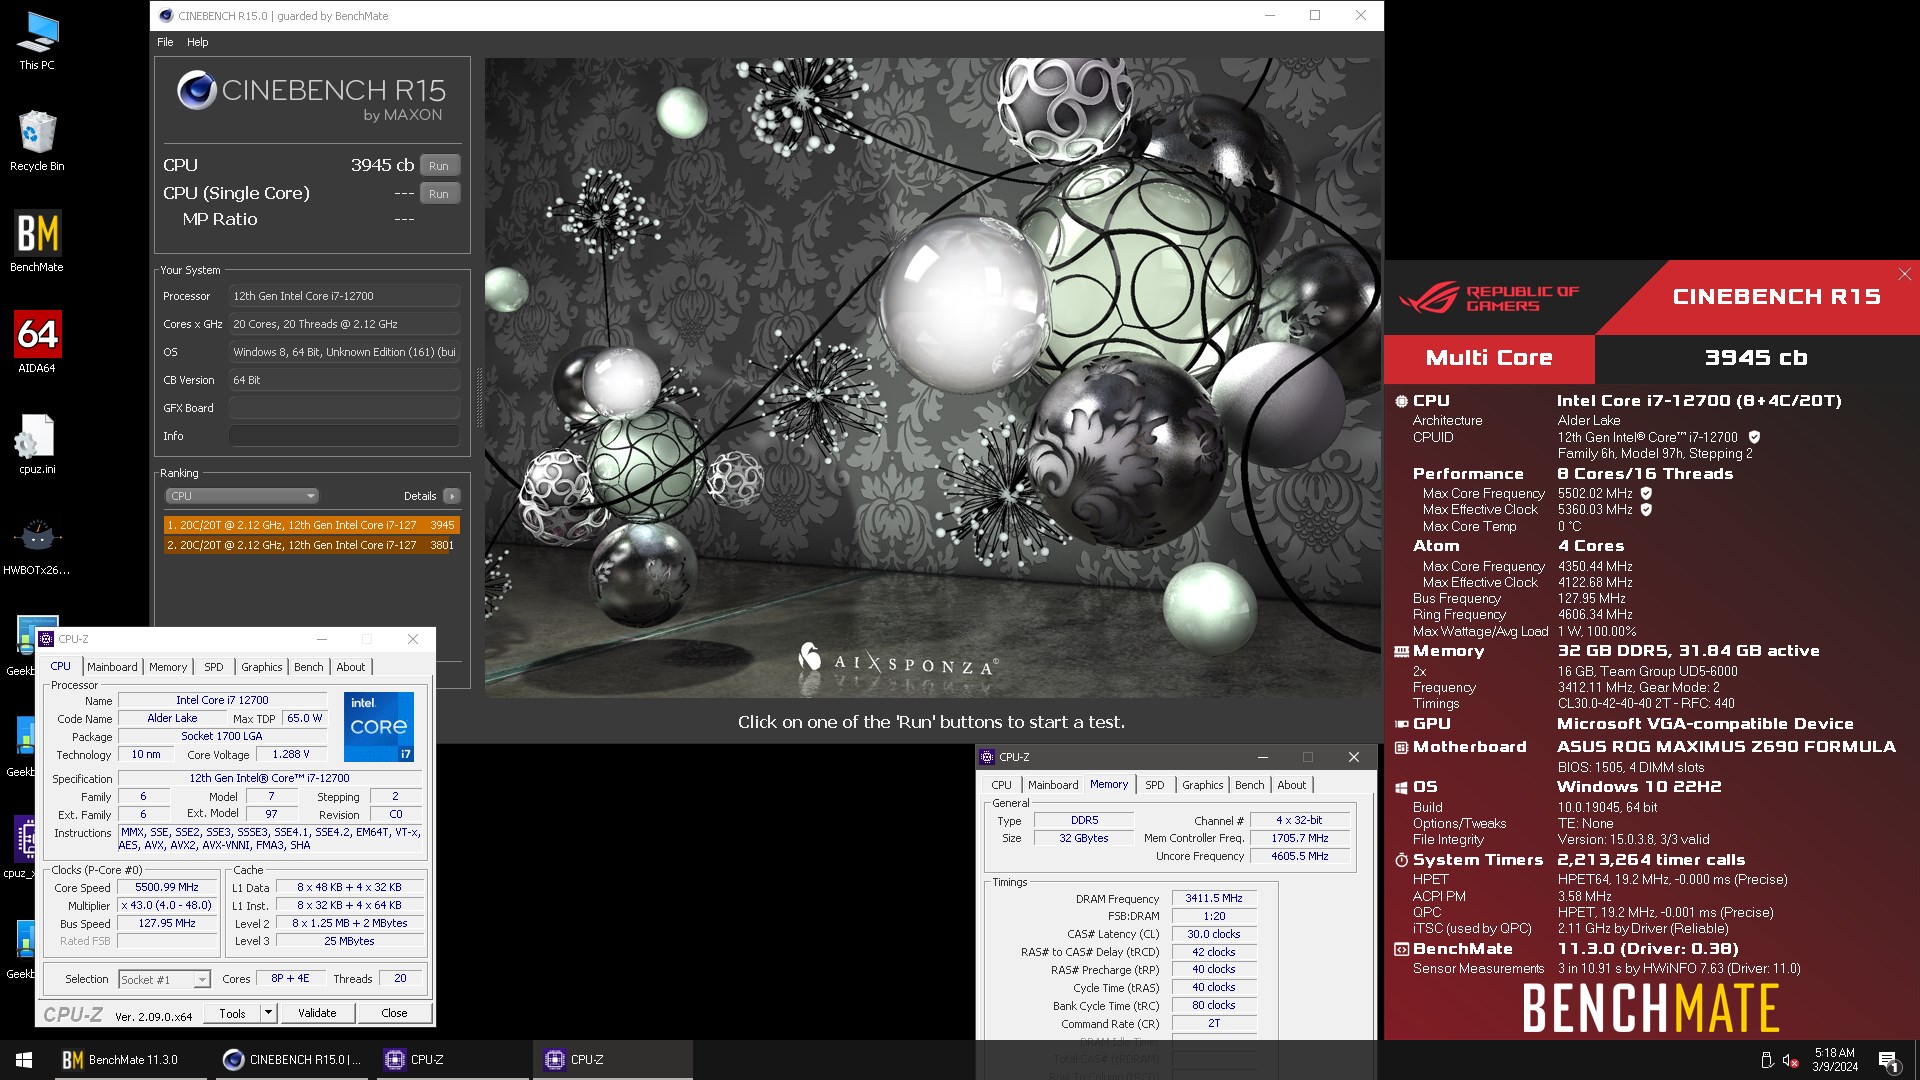
Task: Launch BenchMate desktop shortcut
Action: (37, 241)
